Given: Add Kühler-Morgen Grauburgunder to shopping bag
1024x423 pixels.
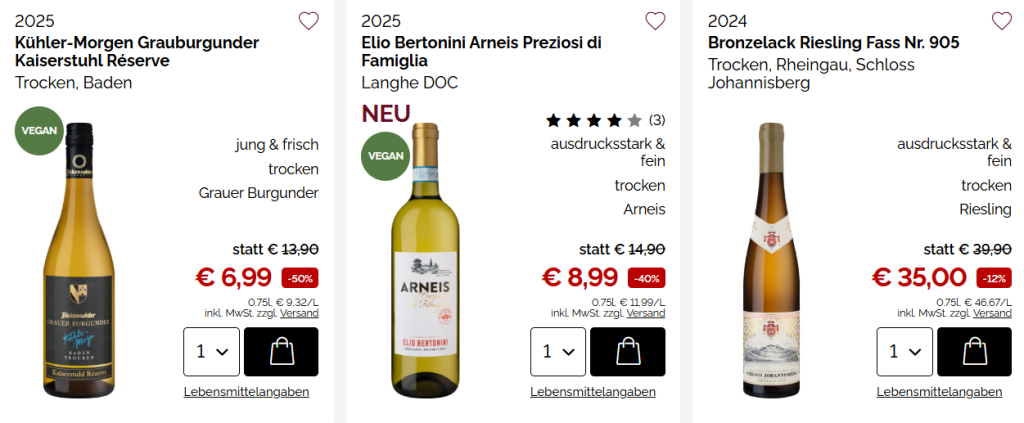Looking at the screenshot, I should click(x=281, y=352).
